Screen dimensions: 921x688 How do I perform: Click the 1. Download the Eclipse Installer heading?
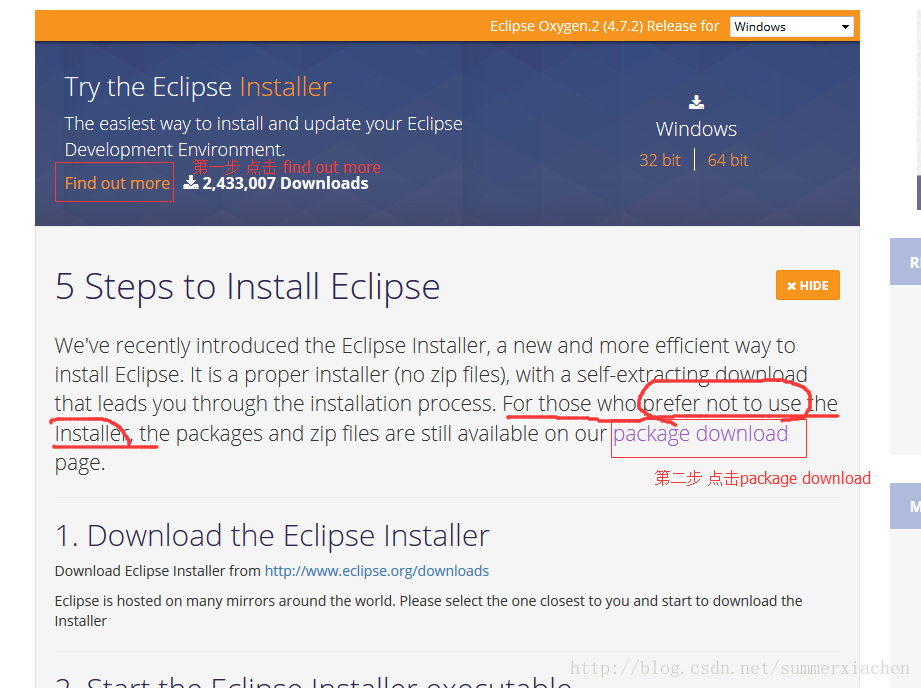tap(272, 535)
